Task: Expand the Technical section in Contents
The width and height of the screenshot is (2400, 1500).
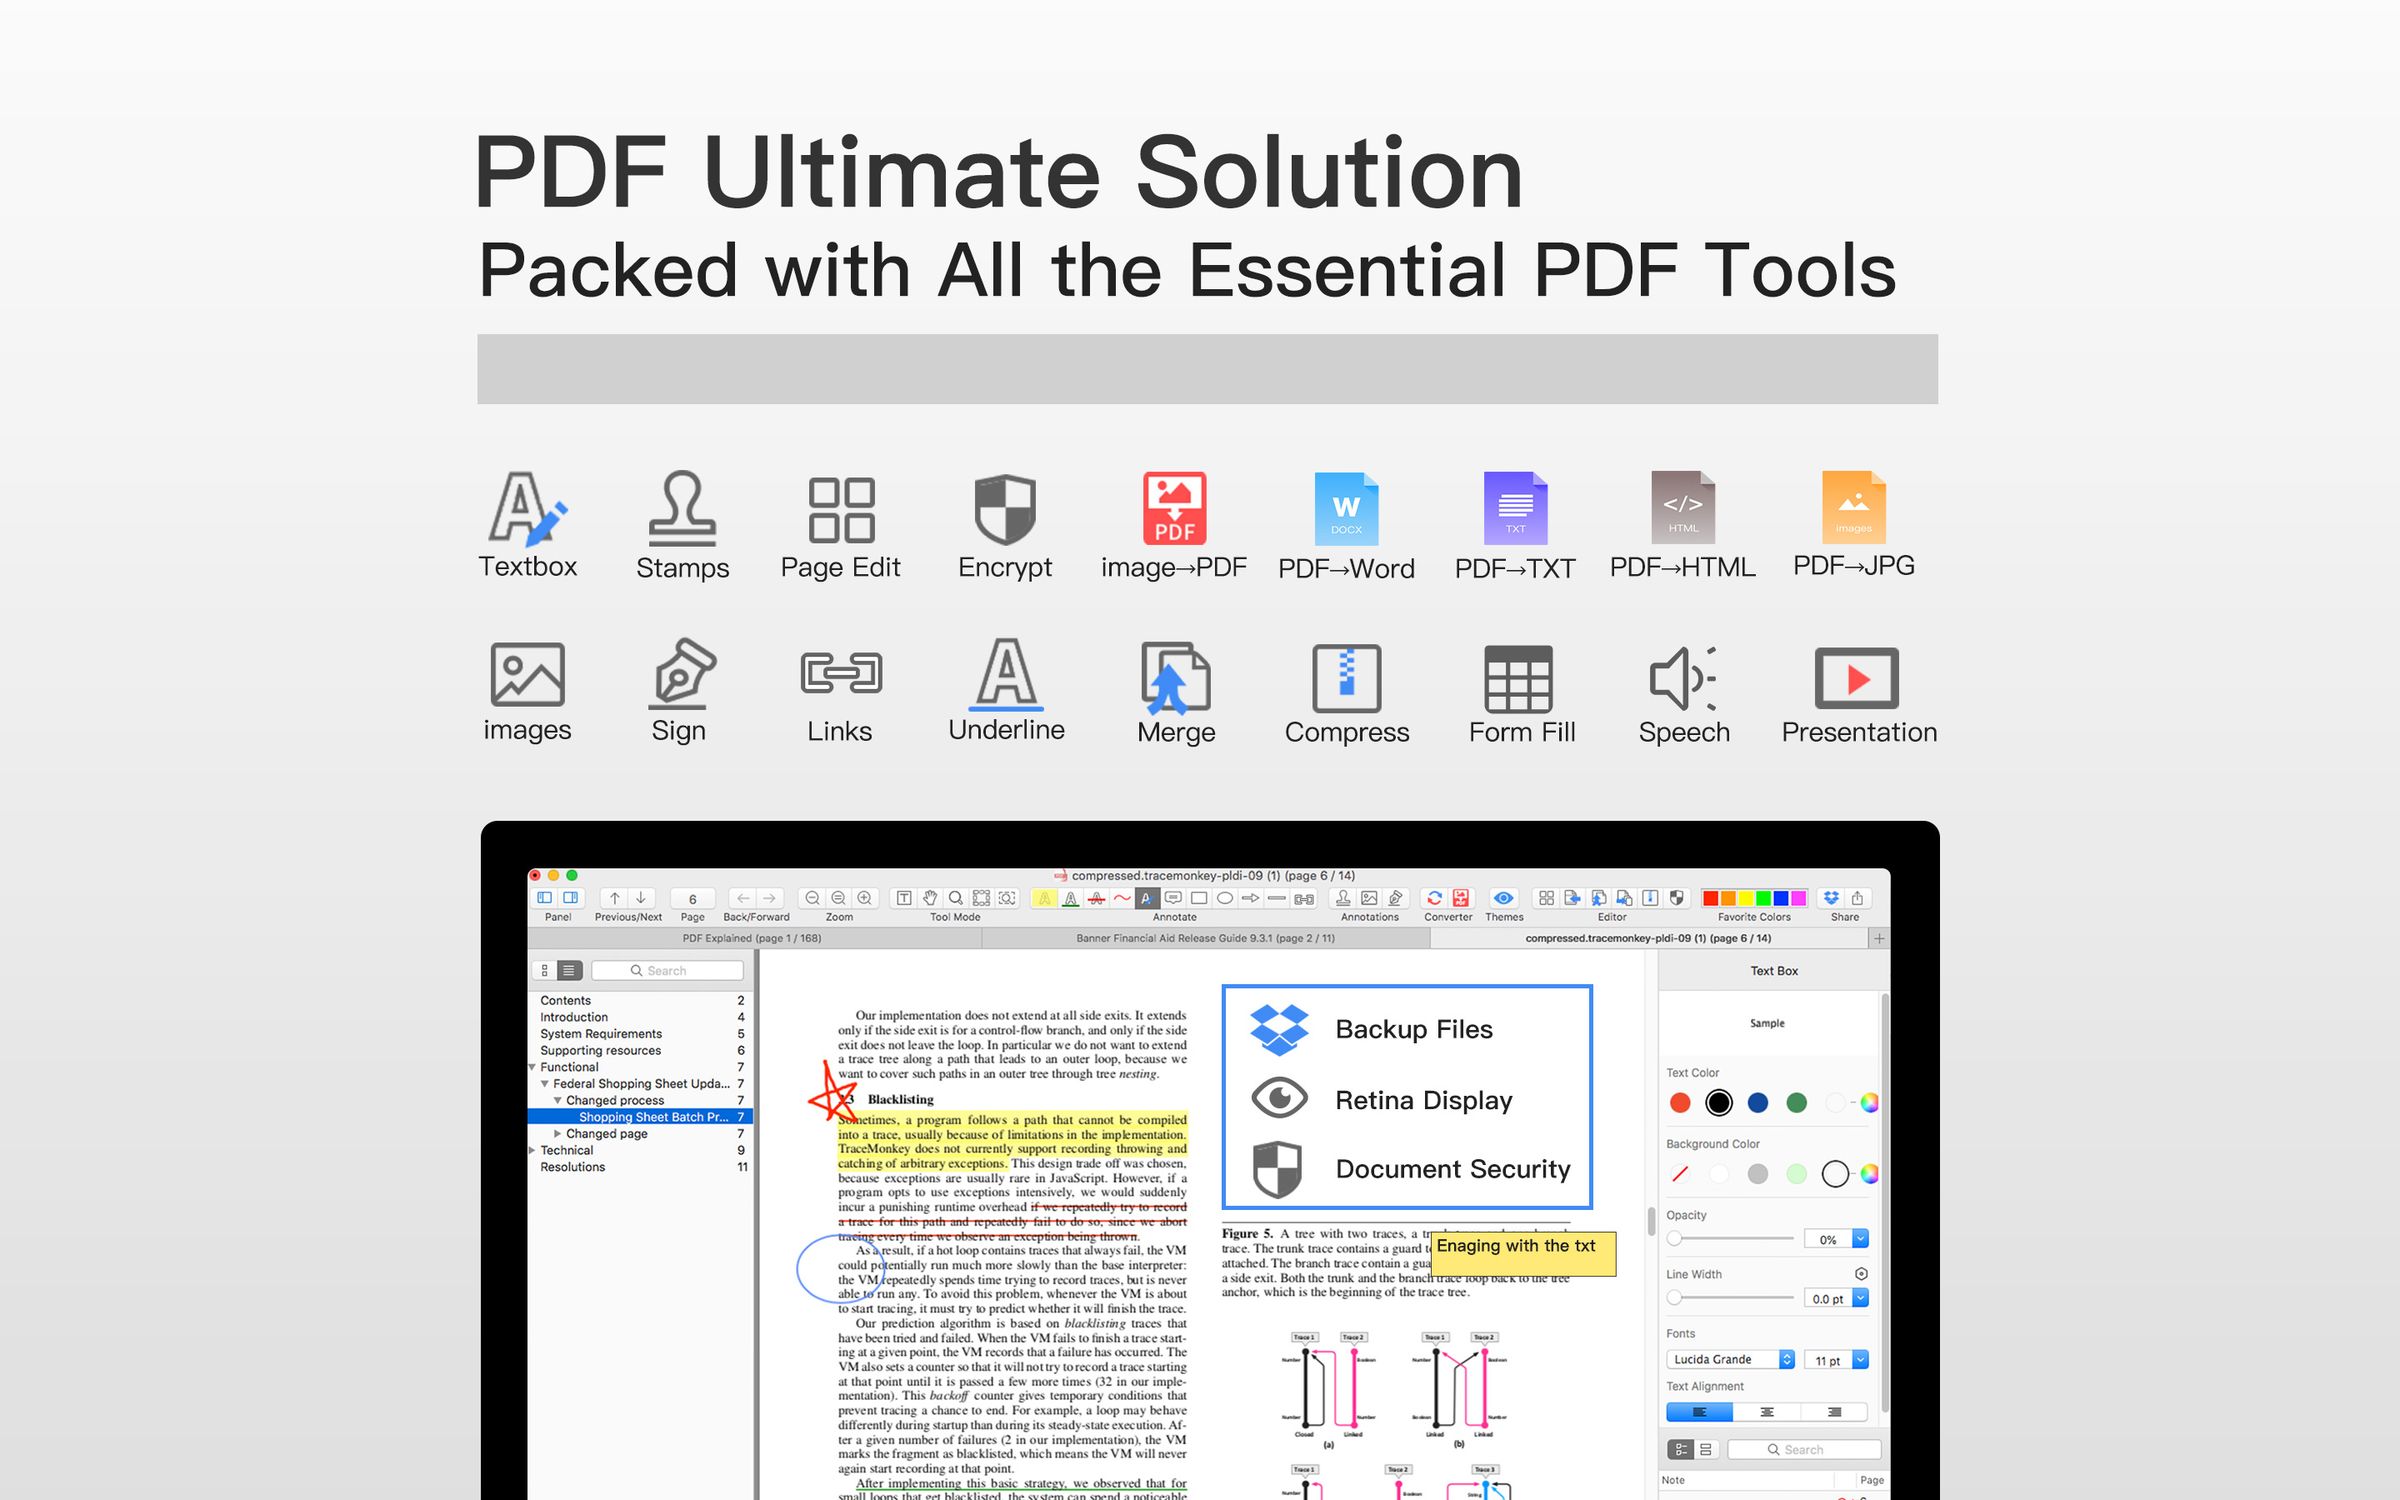Action: click(531, 1150)
